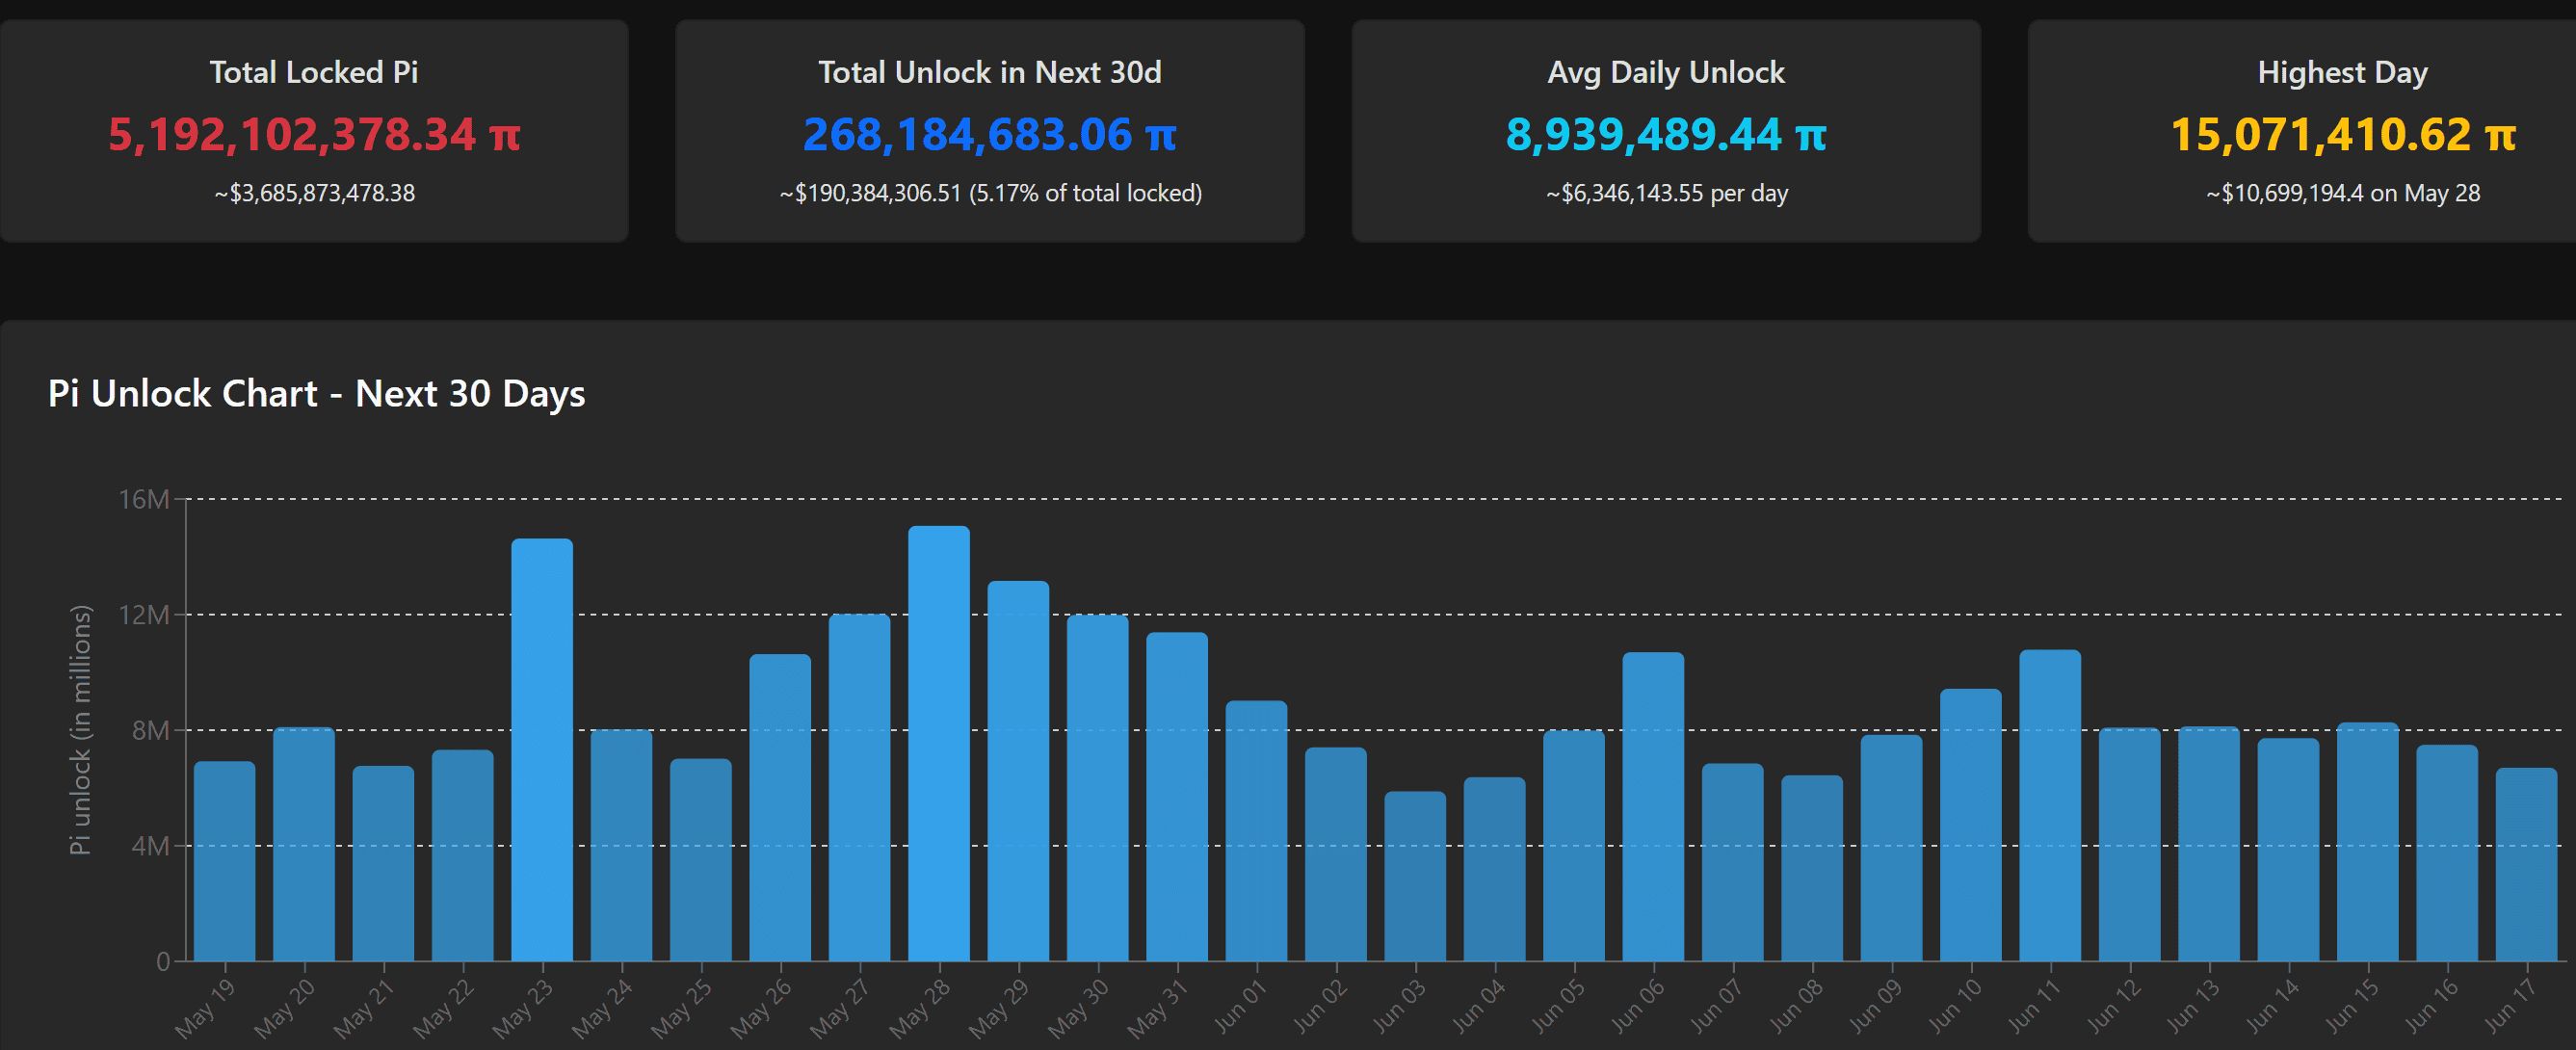The width and height of the screenshot is (2576, 1050).
Task: Click the May 19 bar in chart
Action: [x=224, y=861]
